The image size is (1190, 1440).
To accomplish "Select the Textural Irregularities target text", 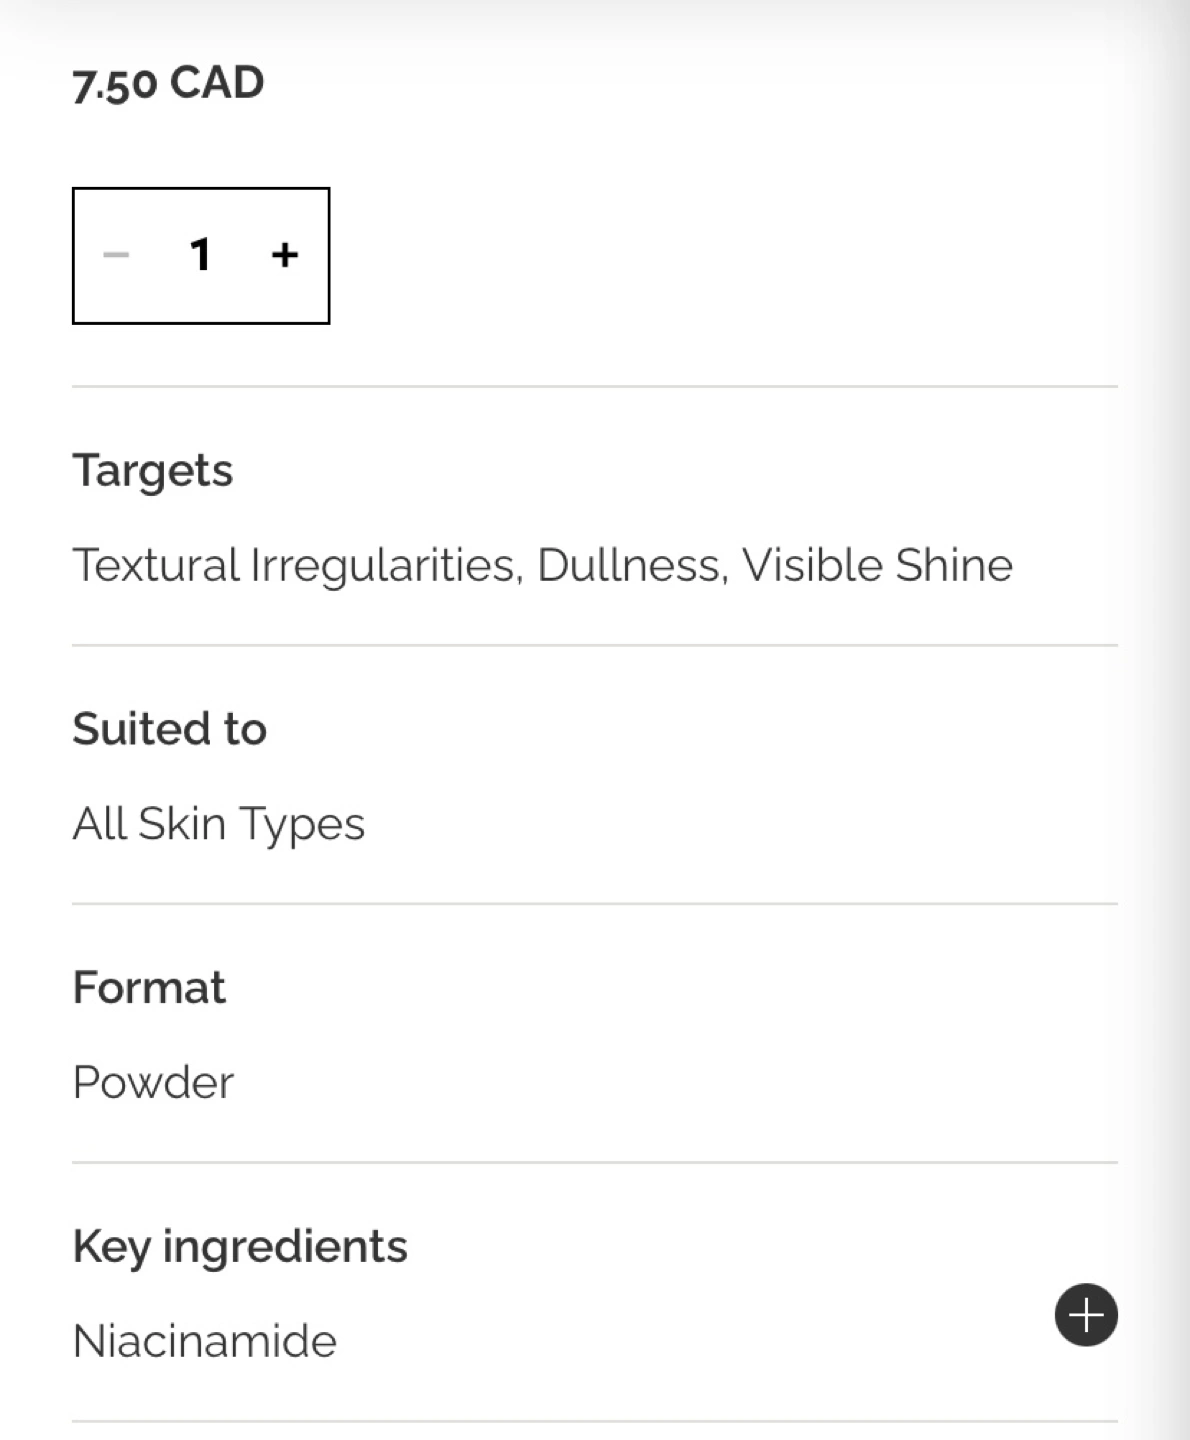I will click(297, 565).
